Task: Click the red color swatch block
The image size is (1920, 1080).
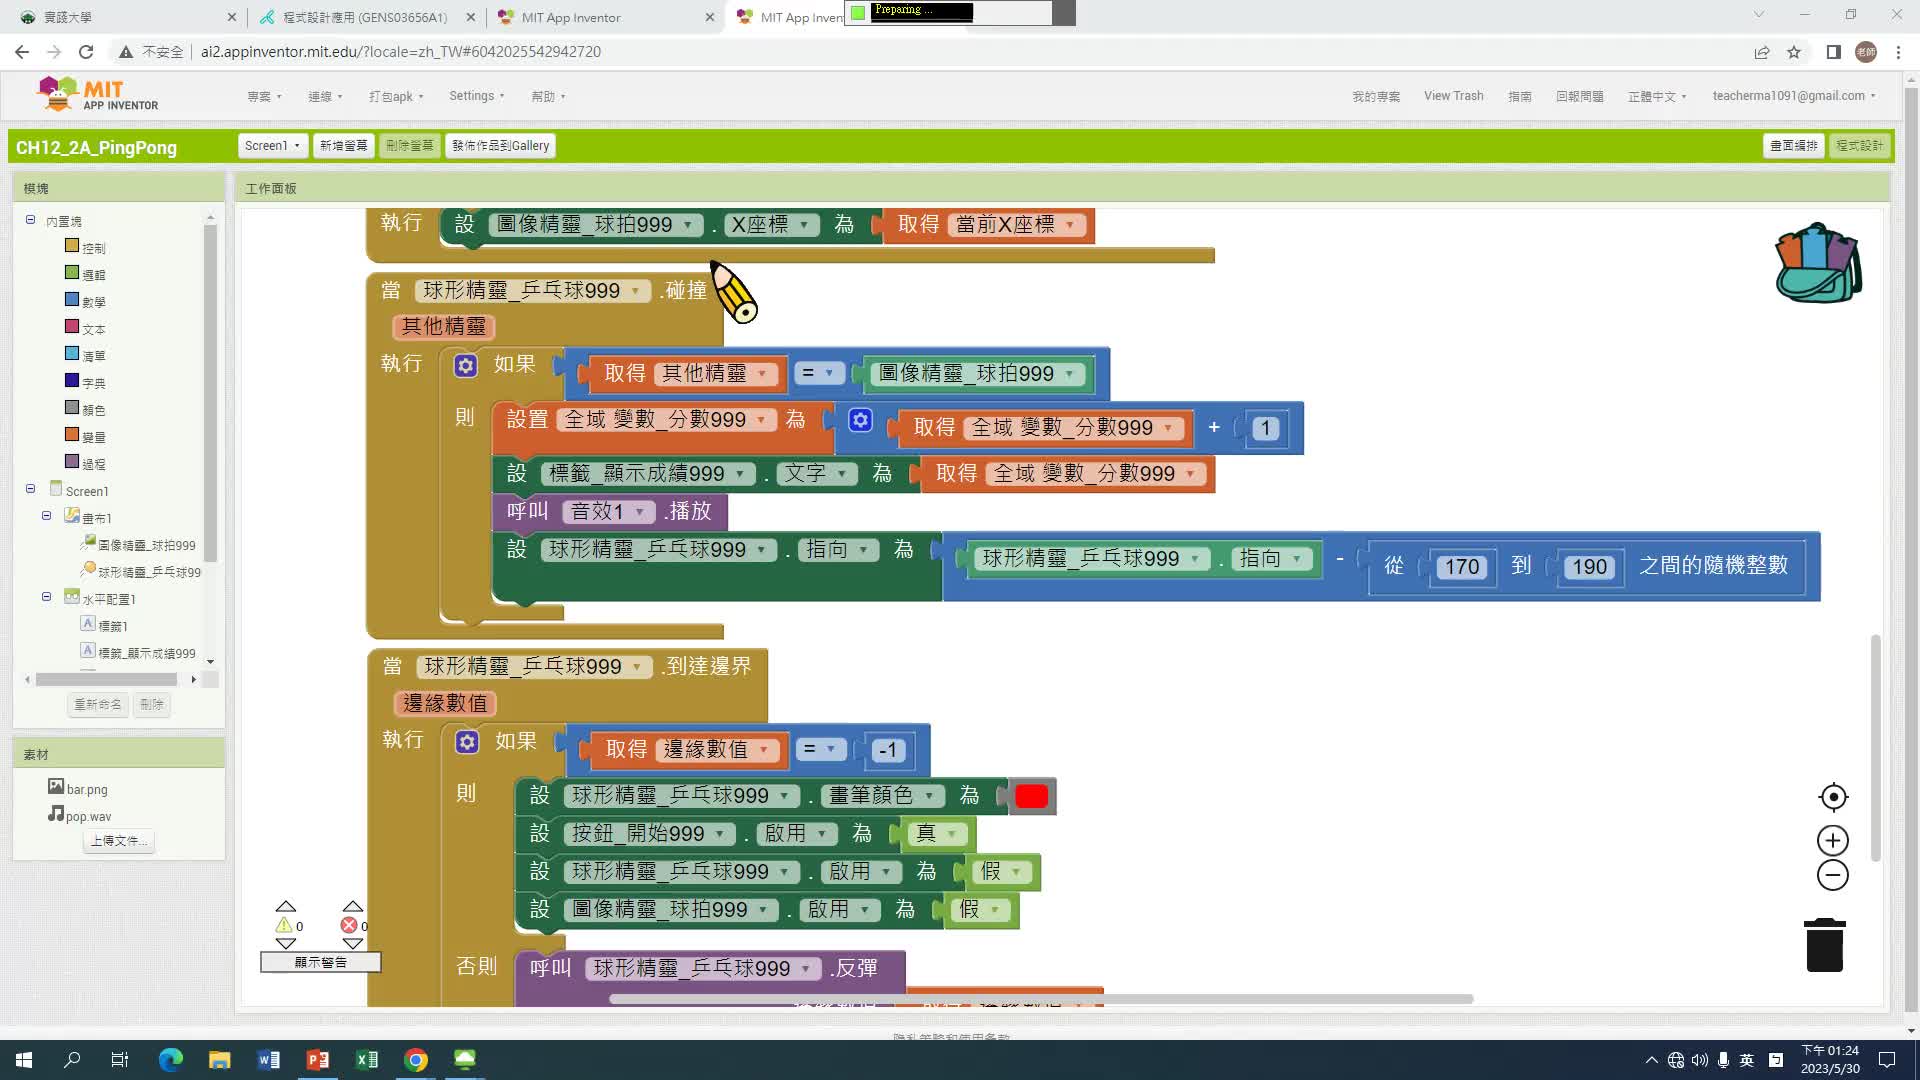Action: tap(1031, 796)
